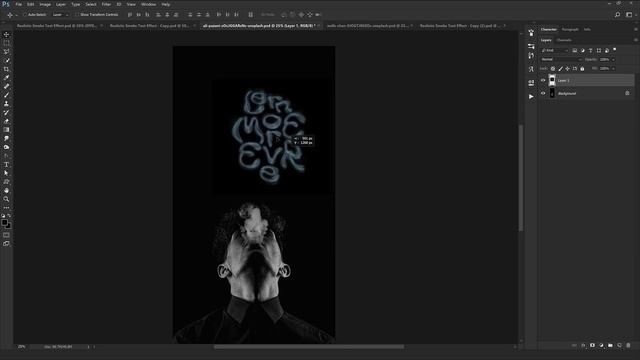This screenshot has height=360, width=640.
Task: Select the Smudge tool
Action: click(x=6, y=138)
